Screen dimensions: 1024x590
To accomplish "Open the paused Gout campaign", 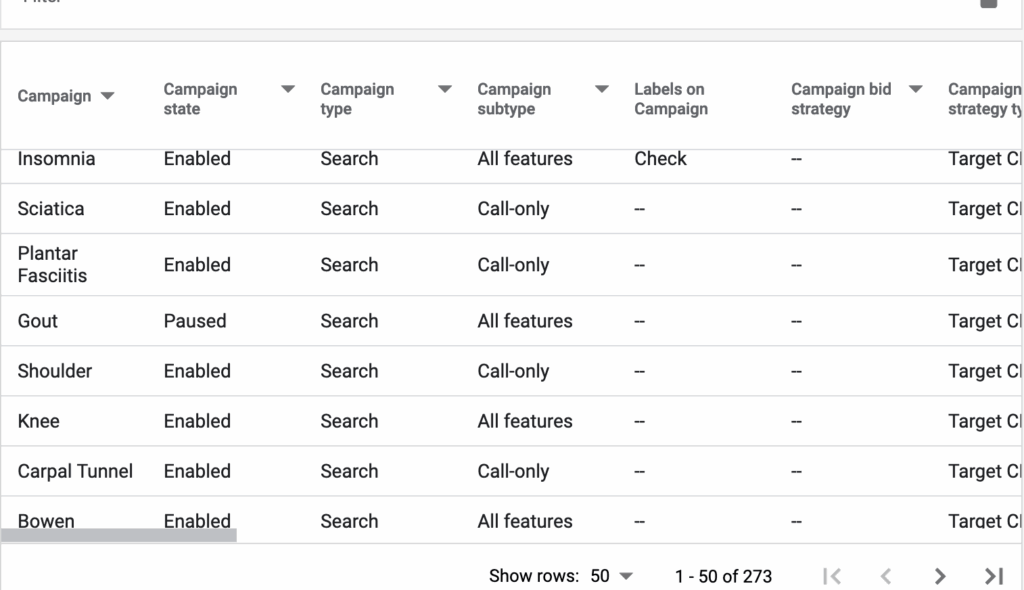I will point(37,321).
